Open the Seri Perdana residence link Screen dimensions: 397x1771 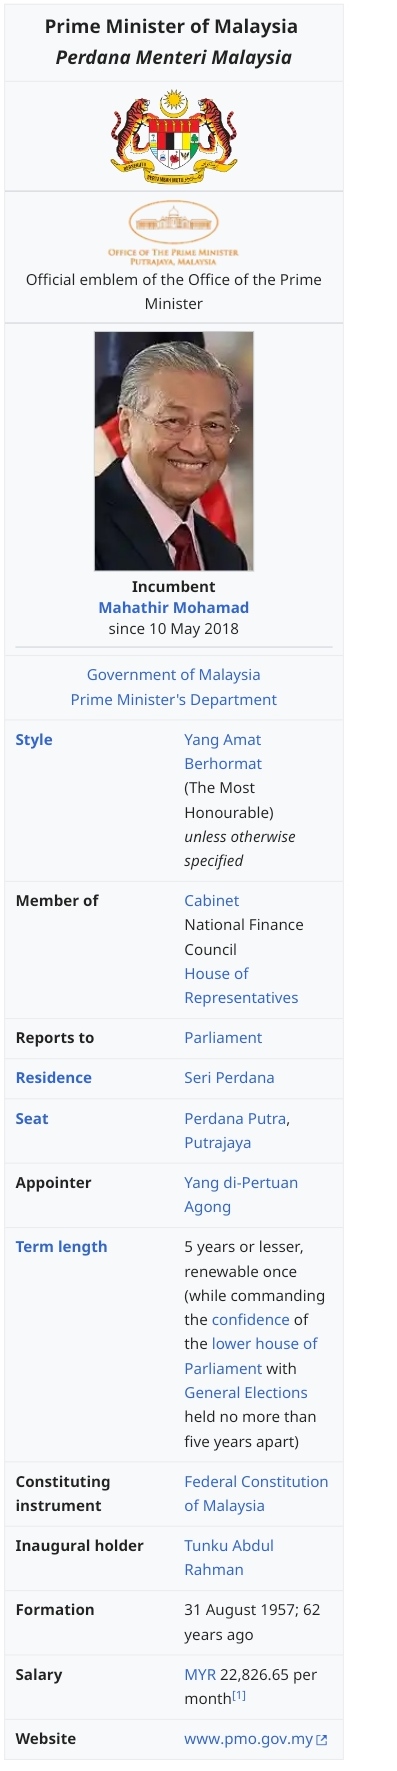point(229,1078)
